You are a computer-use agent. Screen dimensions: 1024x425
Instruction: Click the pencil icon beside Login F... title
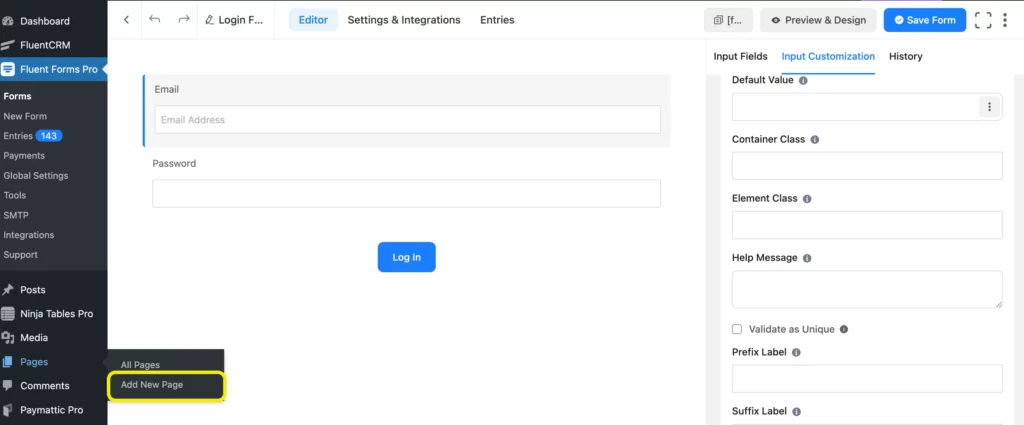click(x=210, y=20)
